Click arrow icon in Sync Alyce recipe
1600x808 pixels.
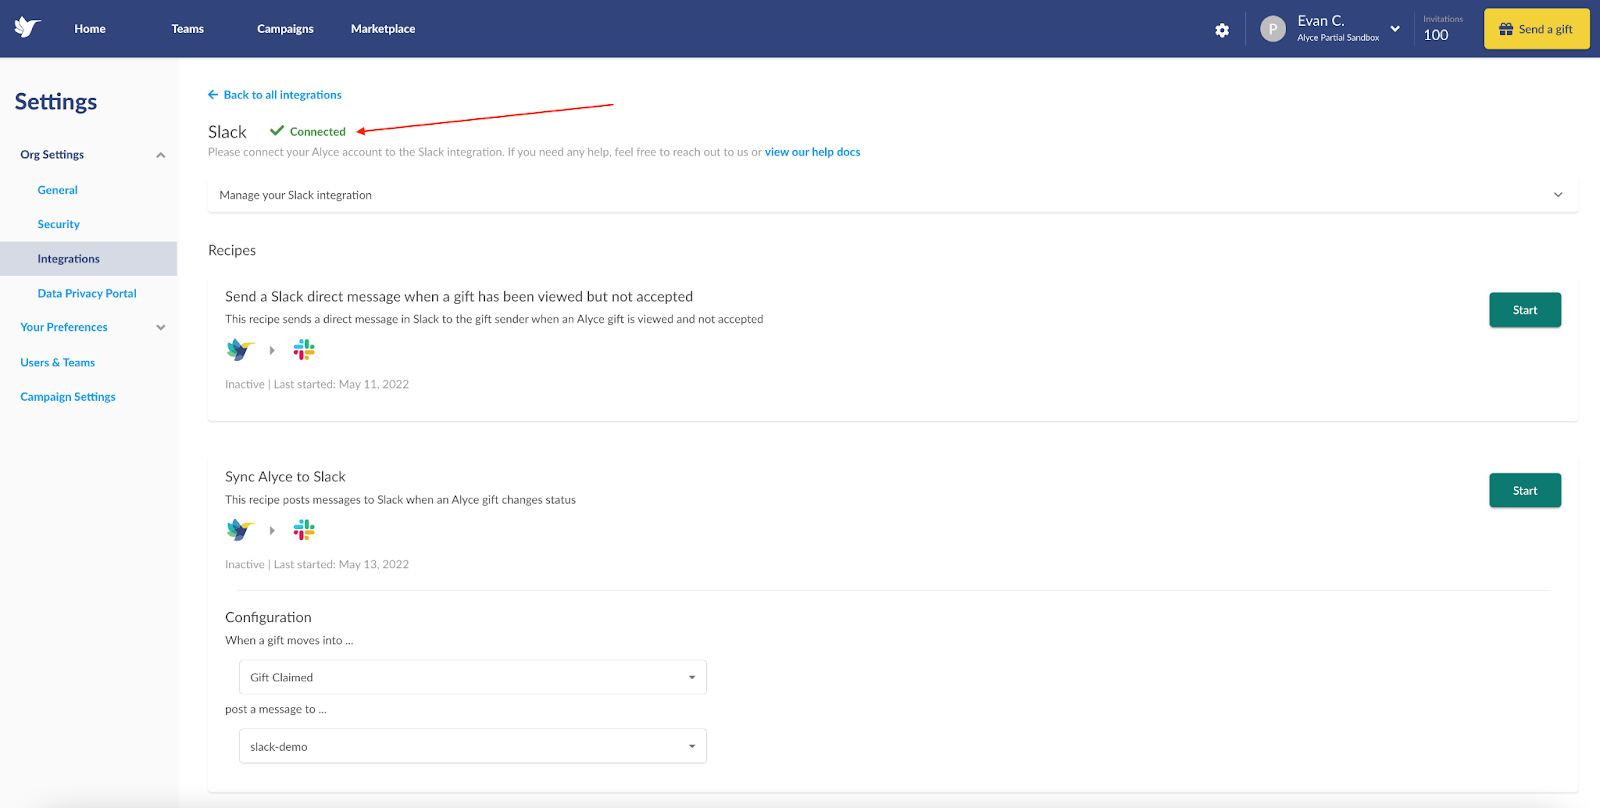pos(272,530)
